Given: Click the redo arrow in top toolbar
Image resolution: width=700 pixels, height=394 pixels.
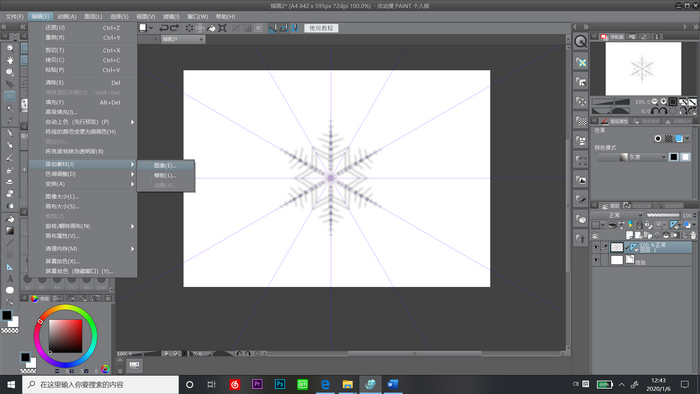Looking at the screenshot, I should coord(175,28).
